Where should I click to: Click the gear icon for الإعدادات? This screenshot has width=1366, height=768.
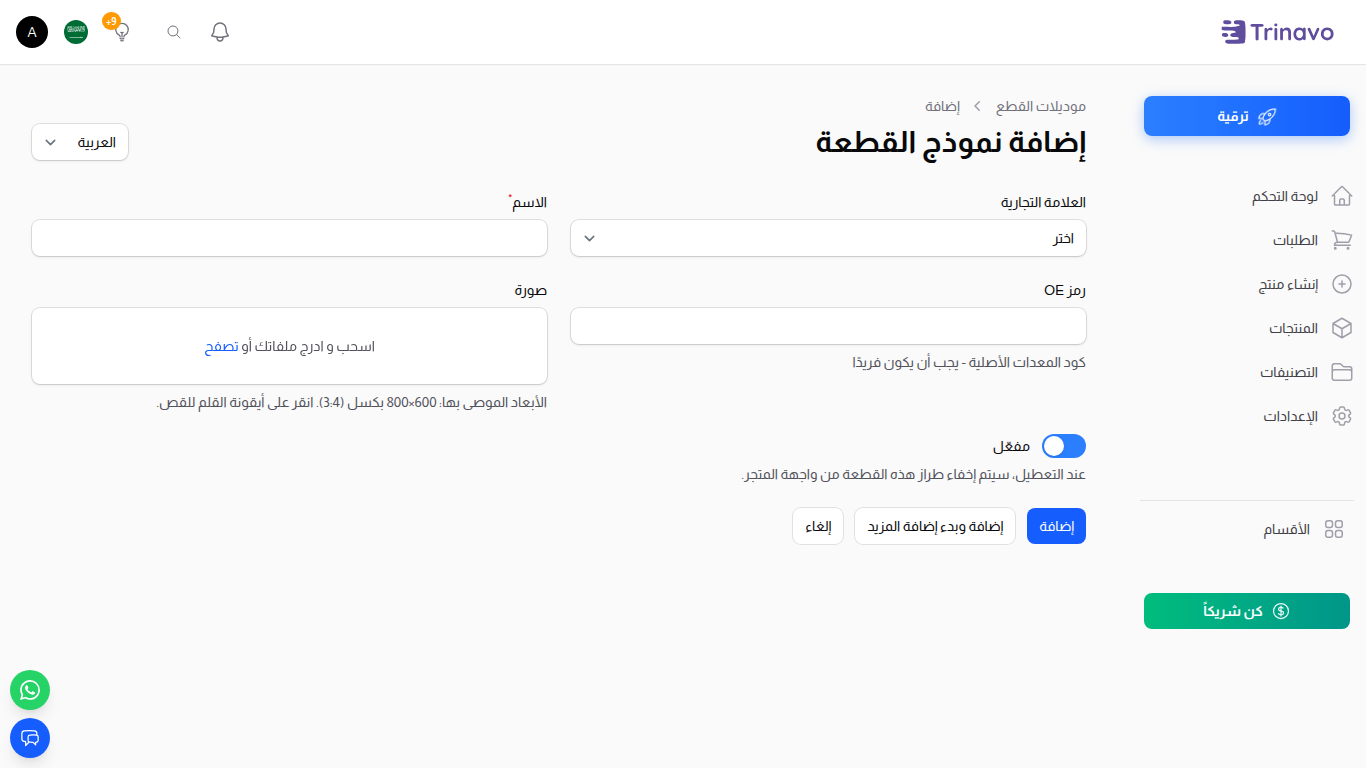click(x=1342, y=416)
